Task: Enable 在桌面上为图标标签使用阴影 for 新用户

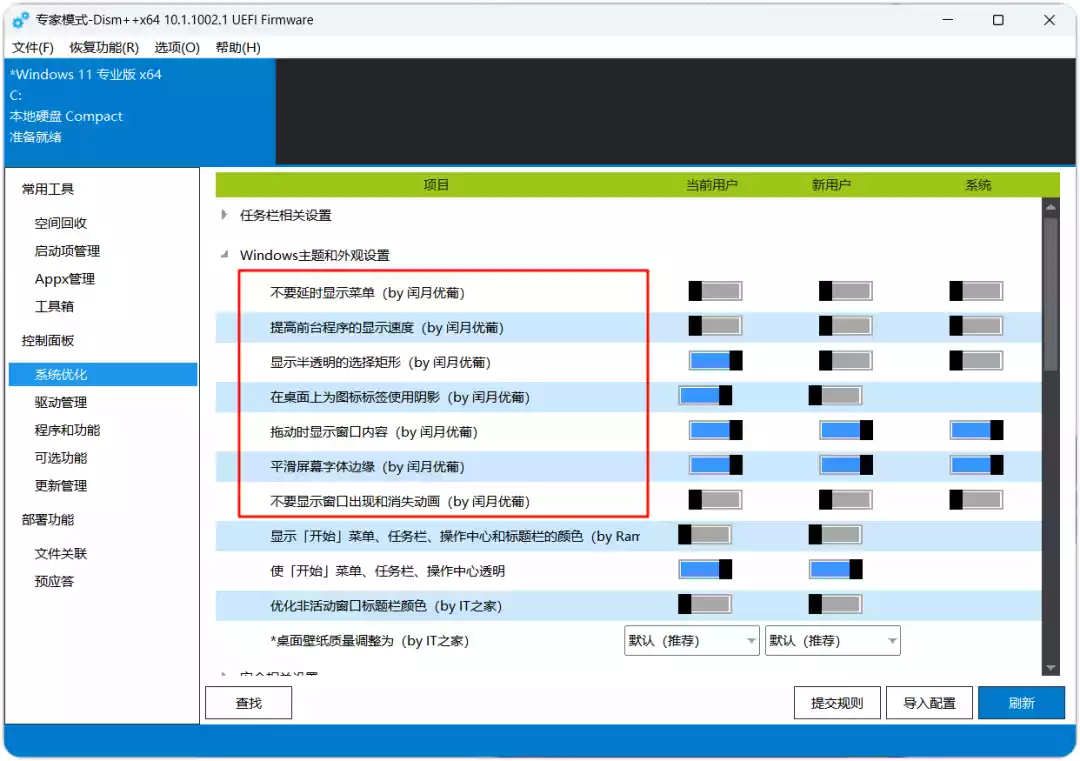Action: point(835,395)
